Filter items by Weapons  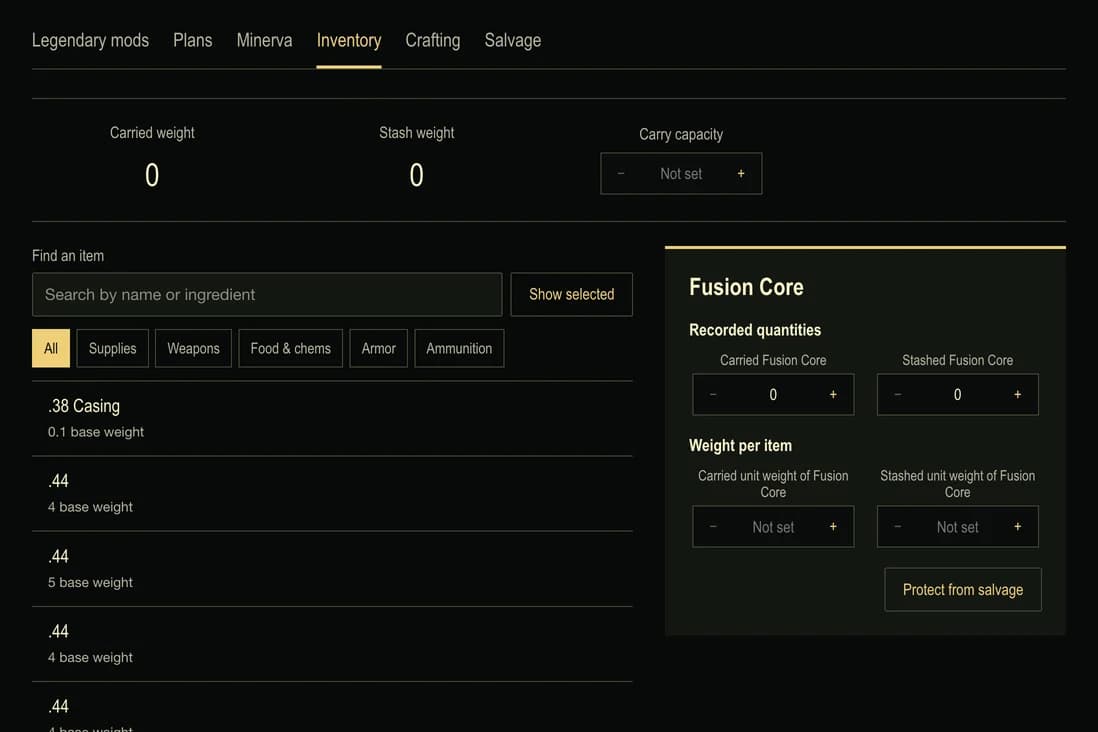(193, 348)
